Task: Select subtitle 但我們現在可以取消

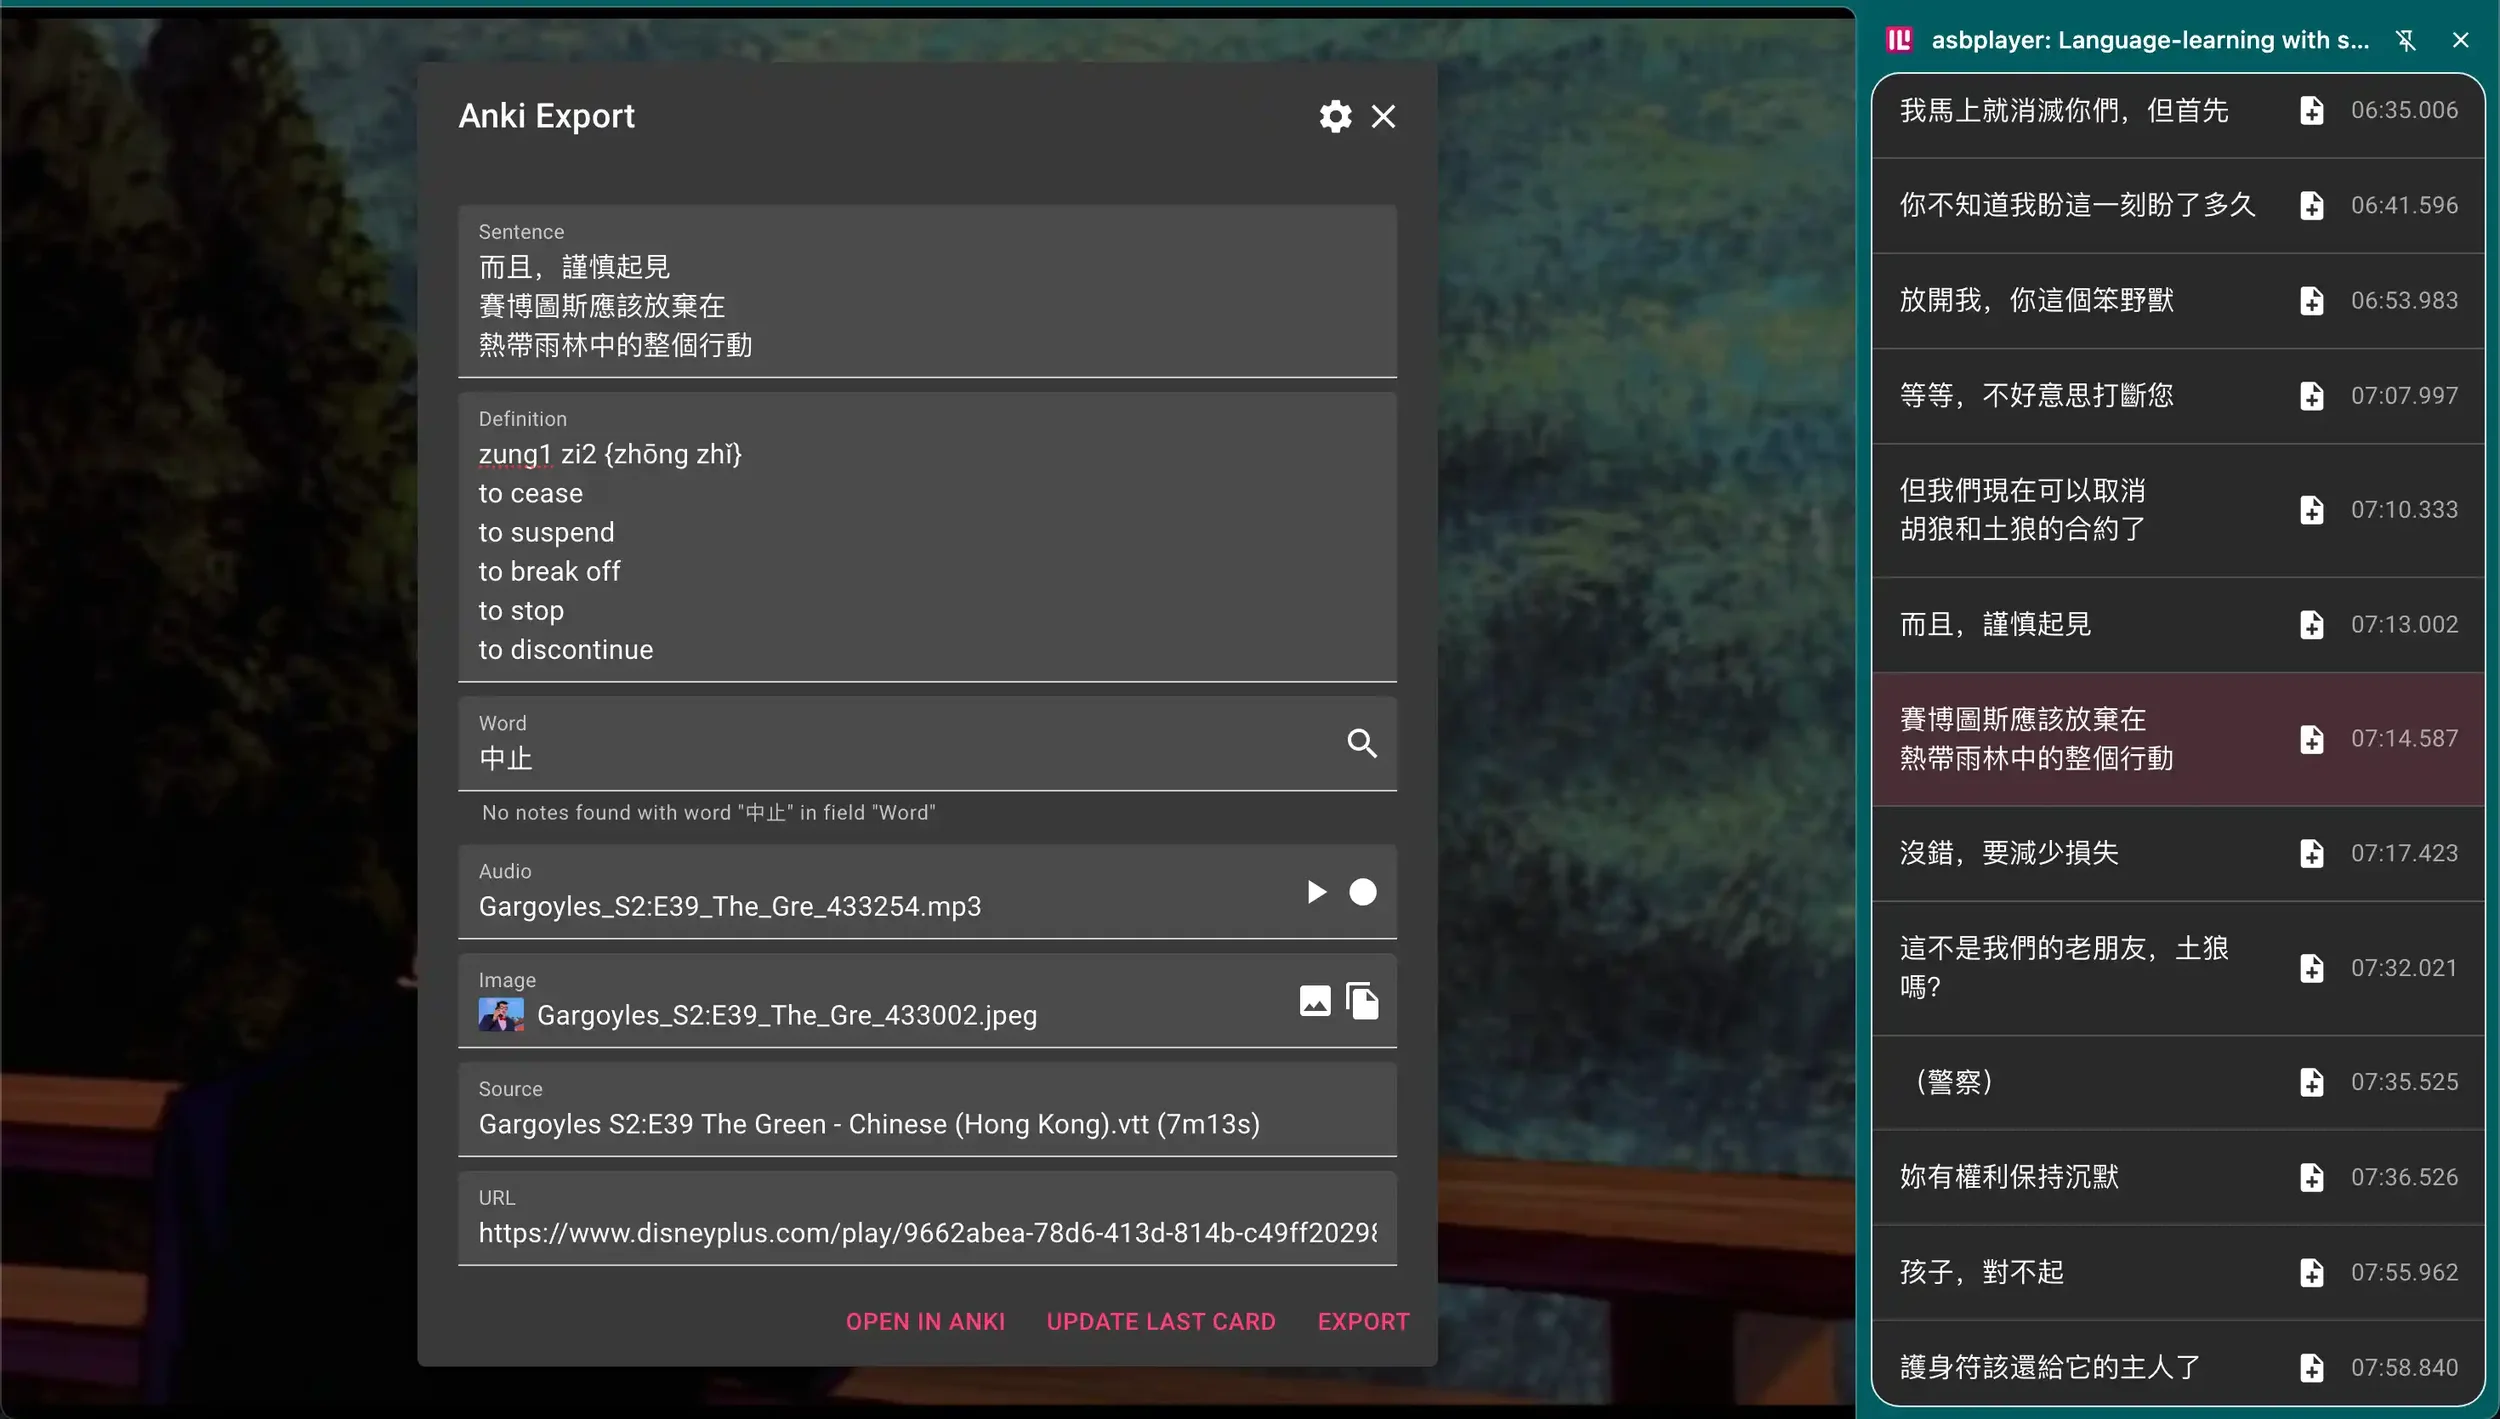Action: 2022,509
